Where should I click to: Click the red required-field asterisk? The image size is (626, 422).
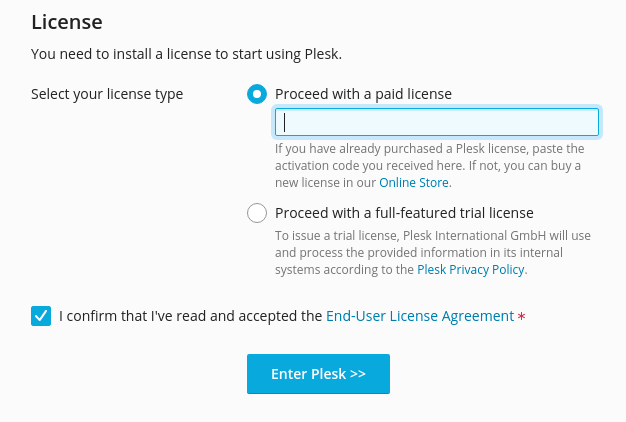[x=522, y=317]
